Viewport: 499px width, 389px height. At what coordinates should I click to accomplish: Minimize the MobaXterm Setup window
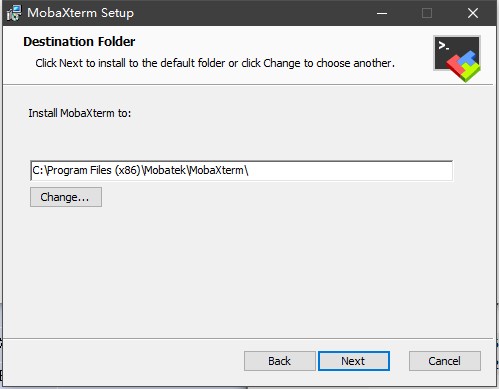tap(382, 13)
